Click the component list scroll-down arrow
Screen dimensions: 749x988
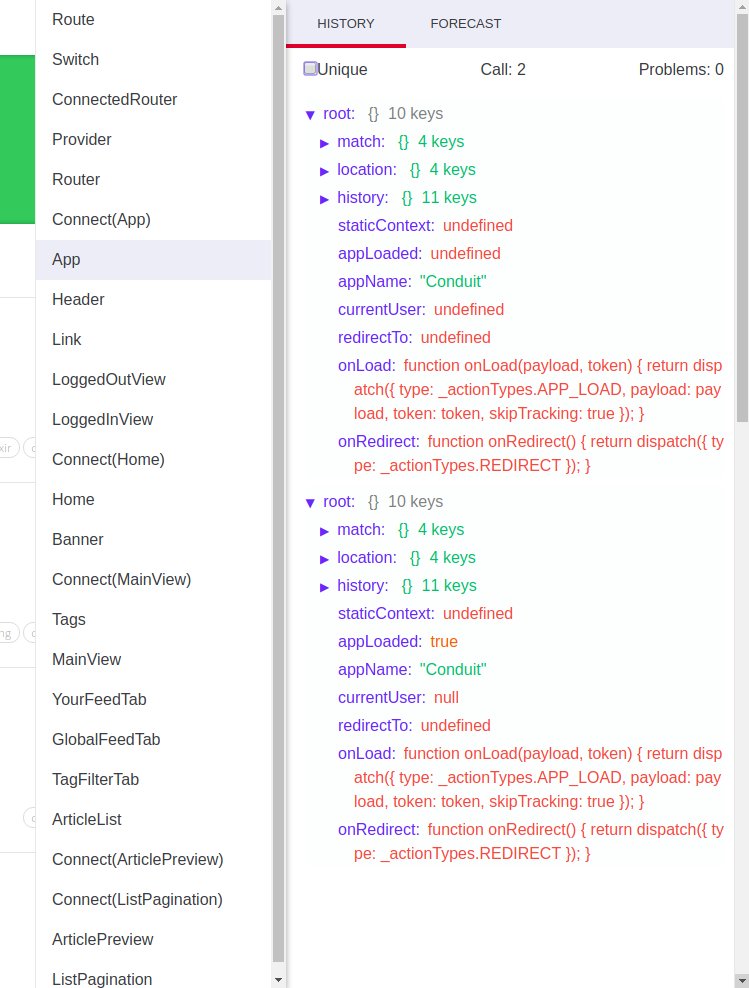(278, 980)
